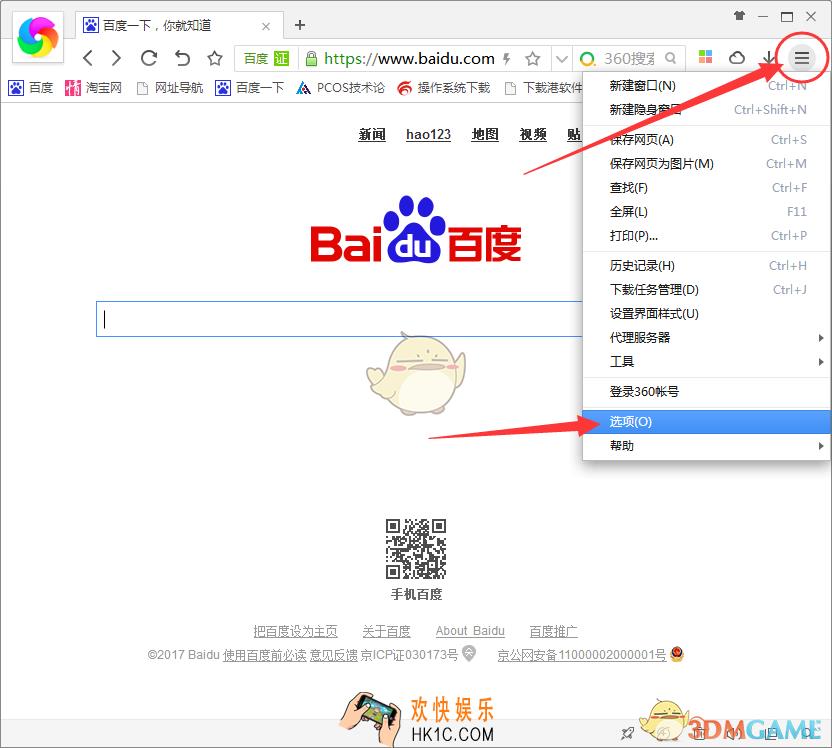Screen dimensions: 832x748
Task: Select 设置界面样式(U) menu item
Action: (706, 314)
